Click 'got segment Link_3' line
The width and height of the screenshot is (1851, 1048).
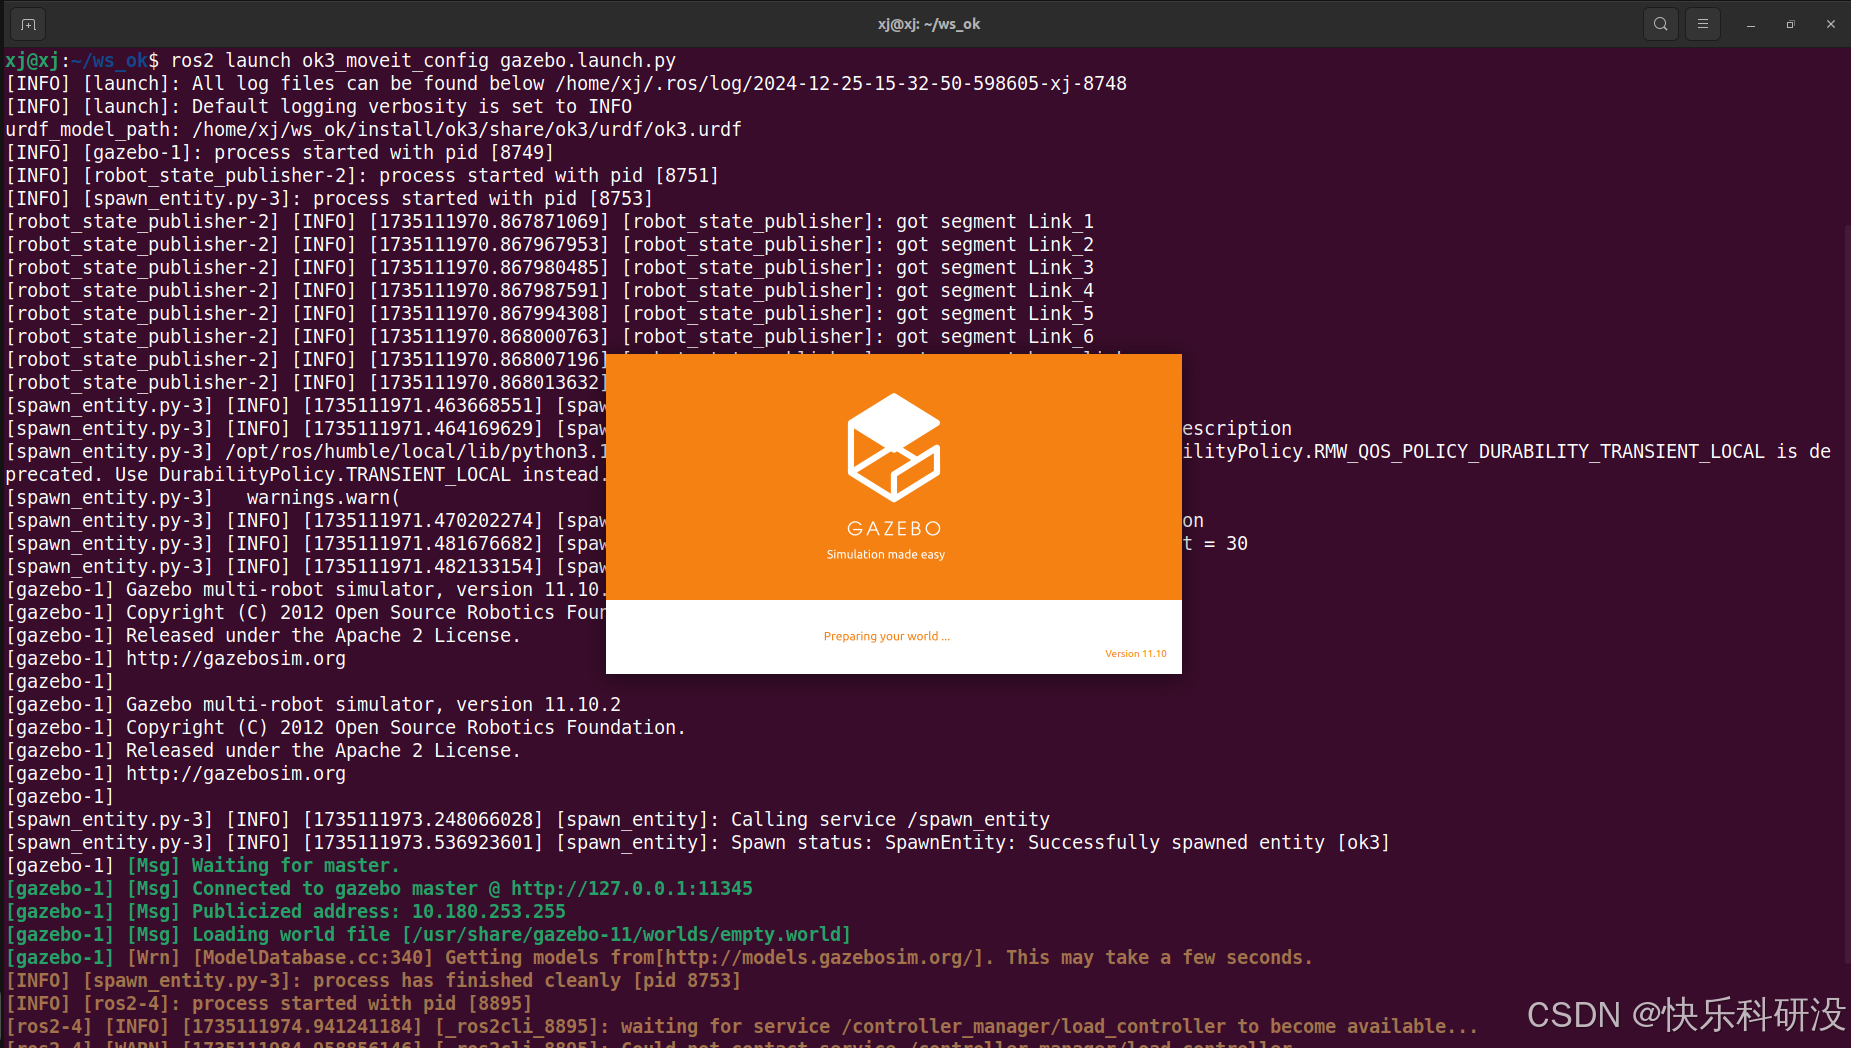click(x=550, y=268)
